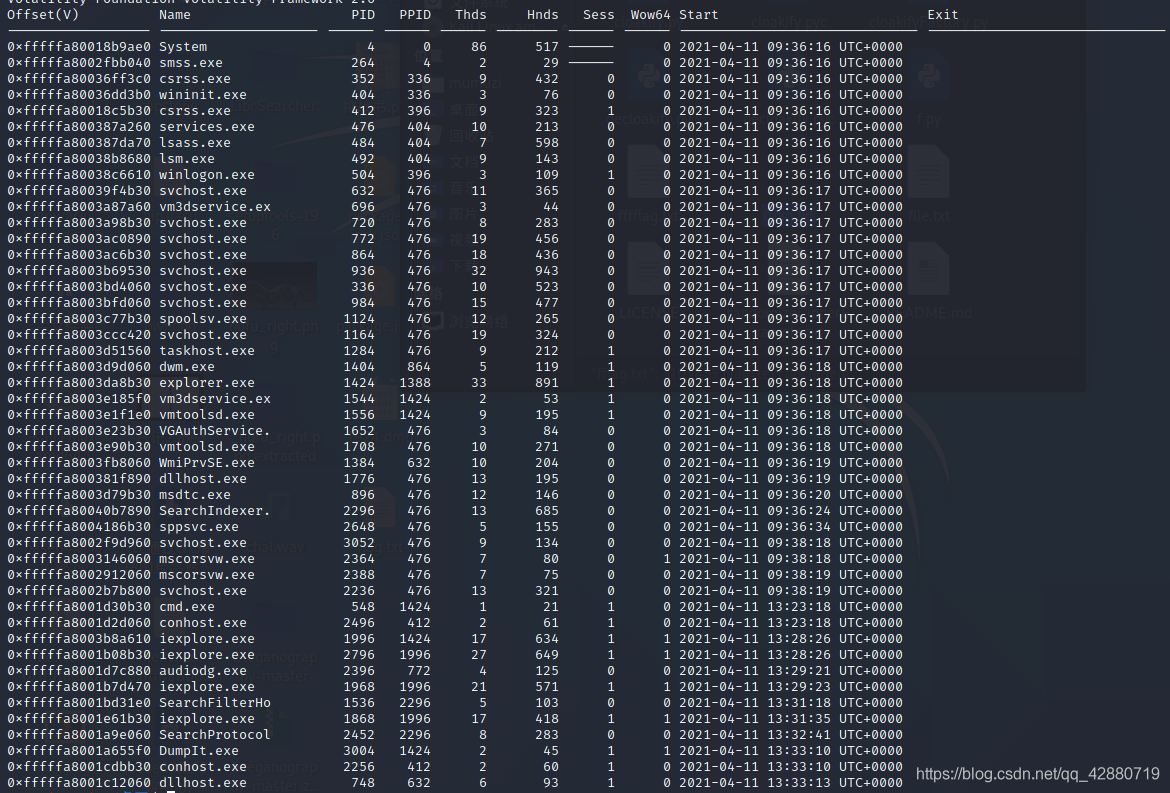Select the sppsvc.exe process name
1170x793 pixels.
199,527
